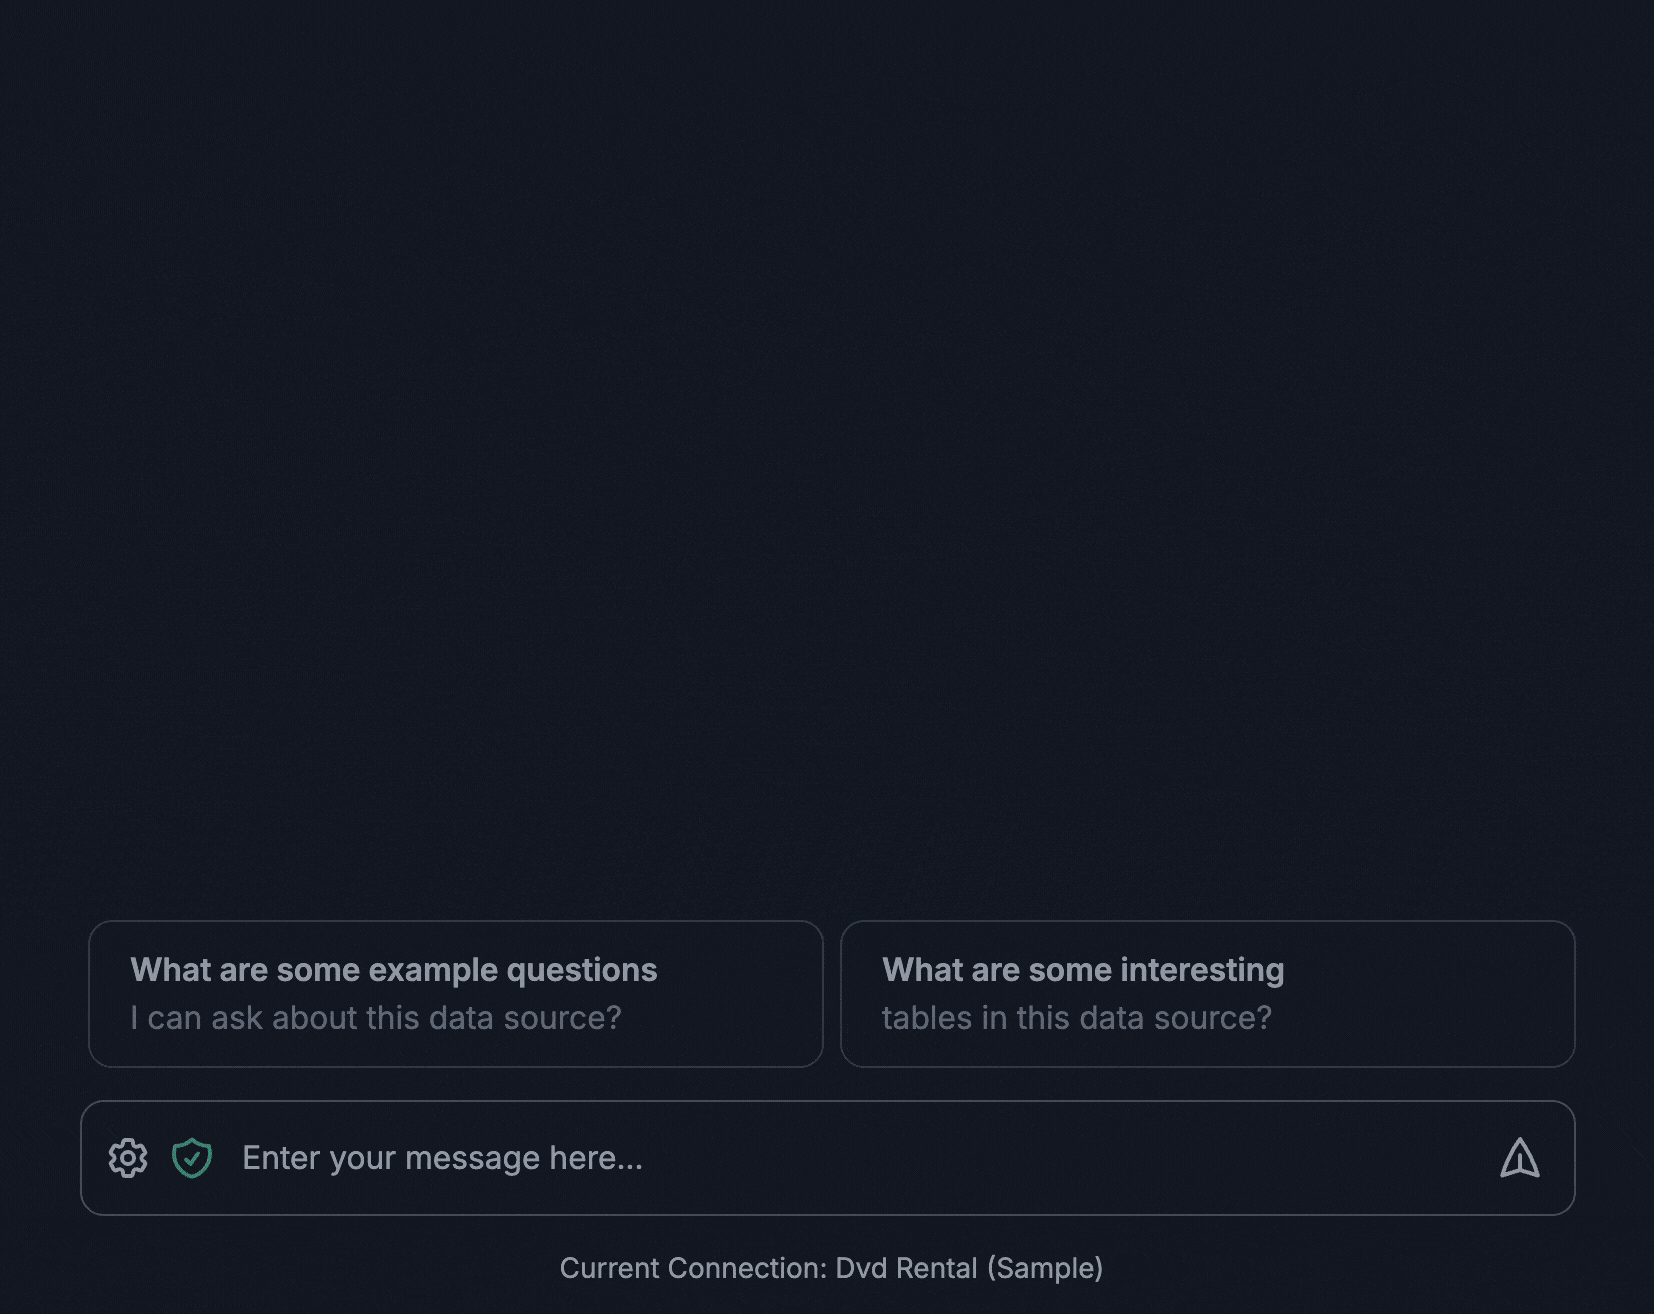
Task: Choose the right prompt suggestion about tables
Action: 1208,994
